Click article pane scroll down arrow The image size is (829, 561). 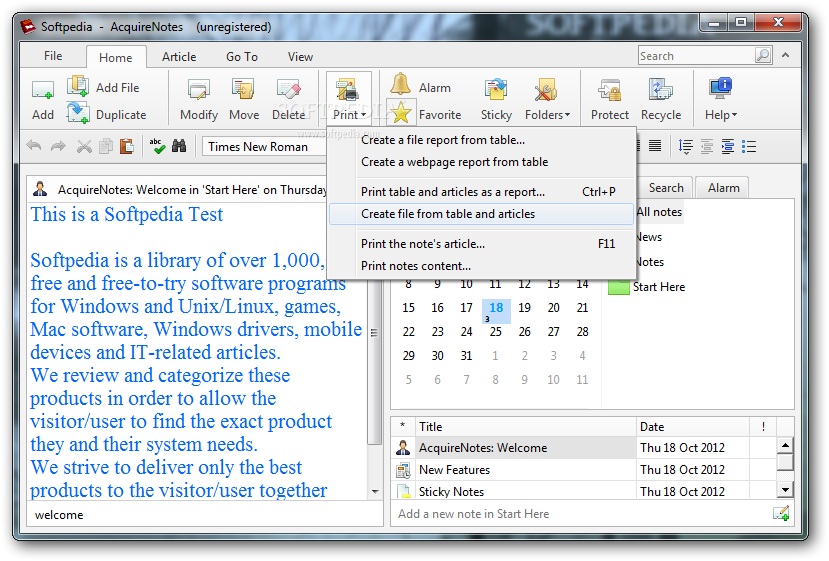(375, 491)
